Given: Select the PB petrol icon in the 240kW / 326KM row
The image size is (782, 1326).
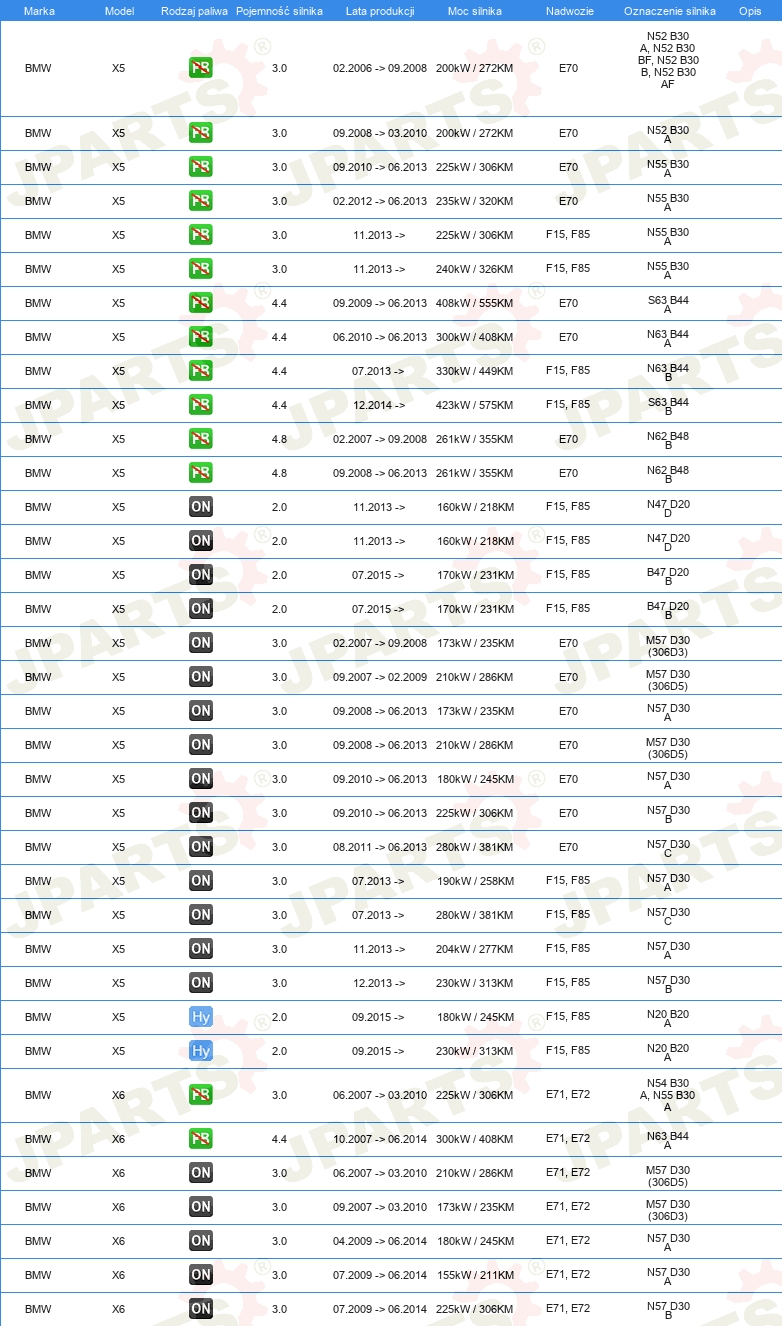Looking at the screenshot, I should coord(201,269).
